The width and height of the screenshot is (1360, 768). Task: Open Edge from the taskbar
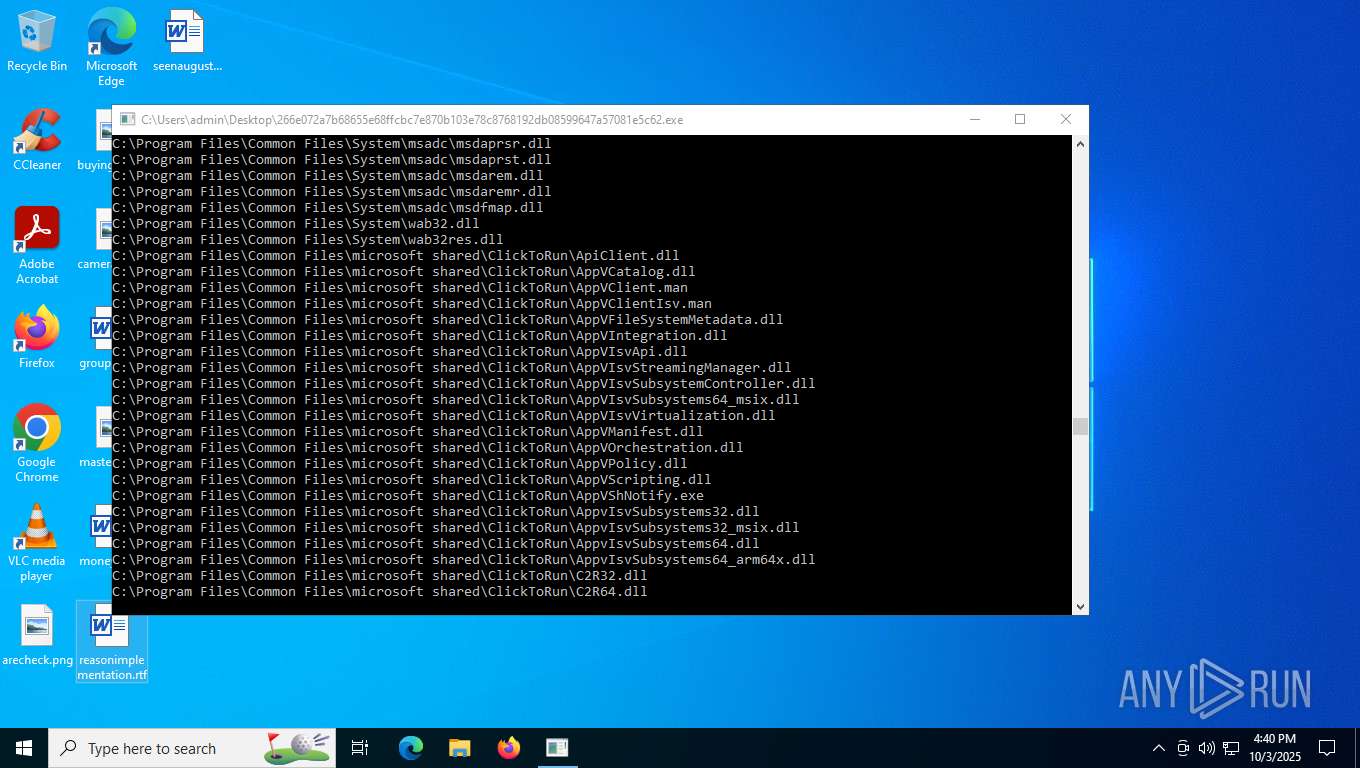tap(410, 748)
